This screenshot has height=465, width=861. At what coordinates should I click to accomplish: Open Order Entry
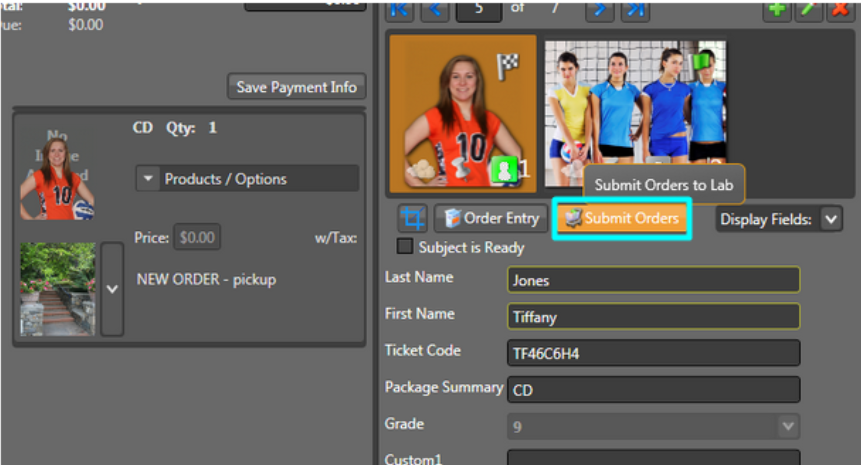point(491,219)
